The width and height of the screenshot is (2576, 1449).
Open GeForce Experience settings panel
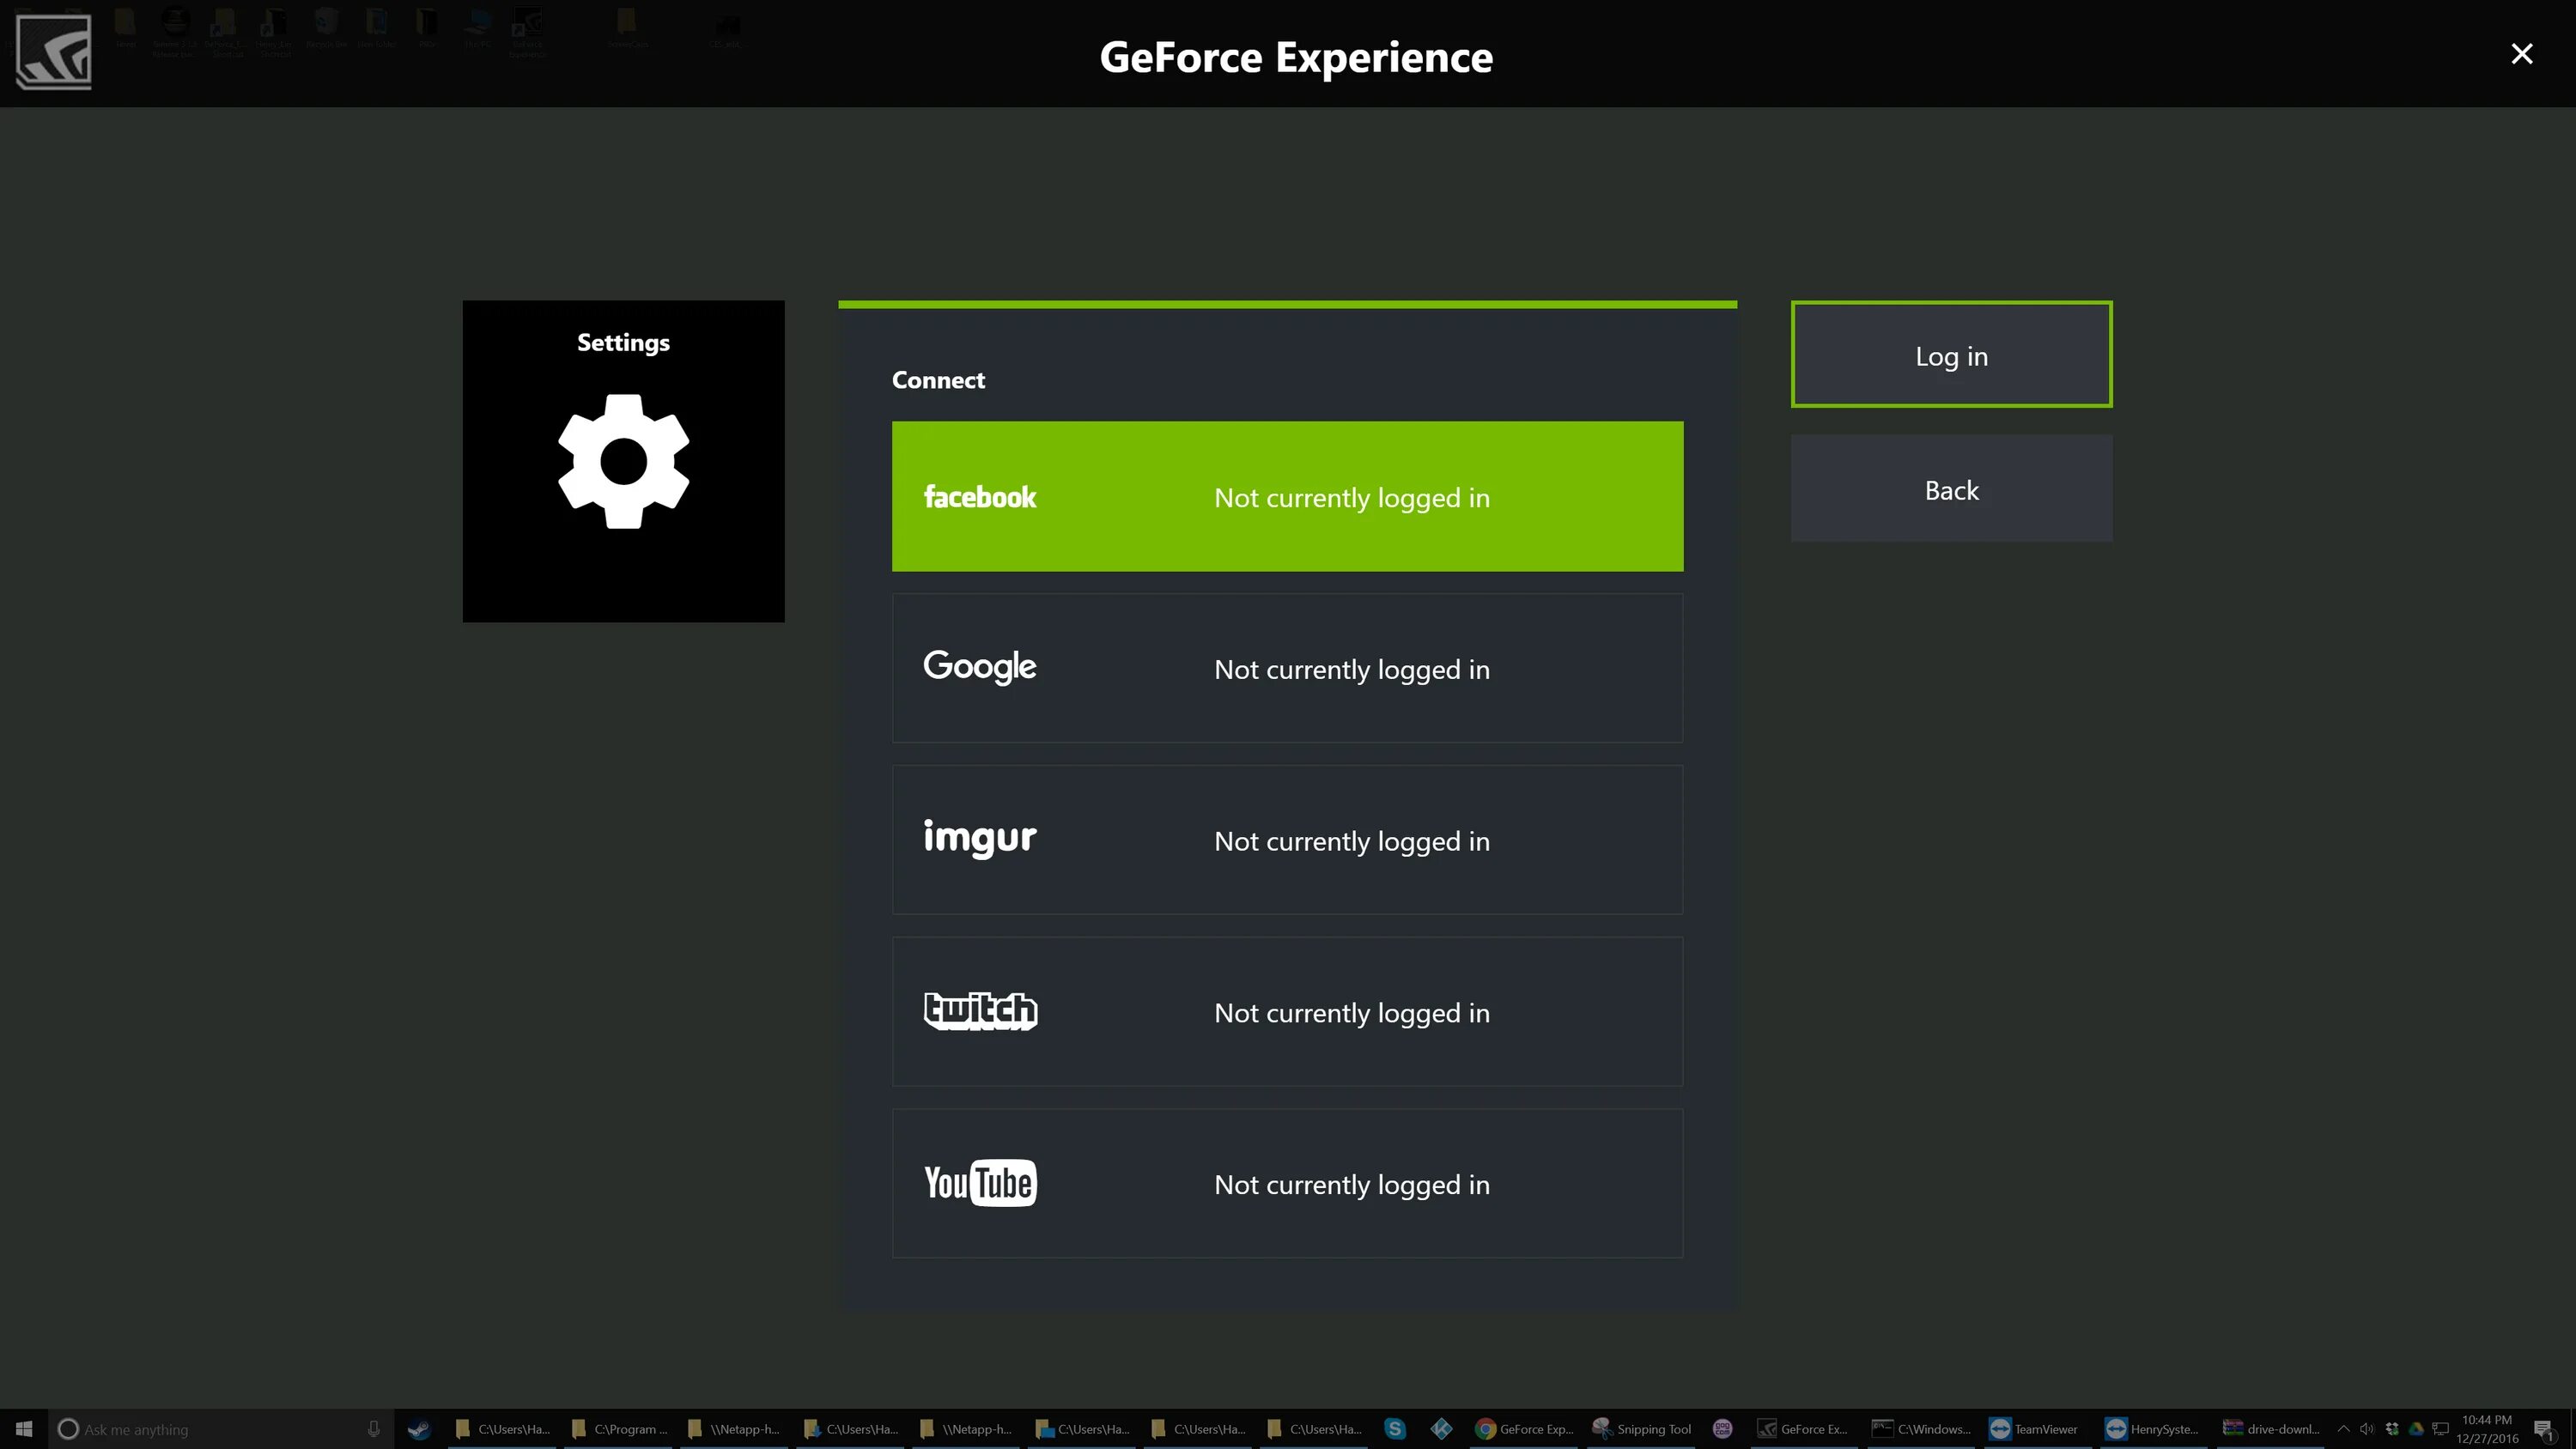point(623,460)
